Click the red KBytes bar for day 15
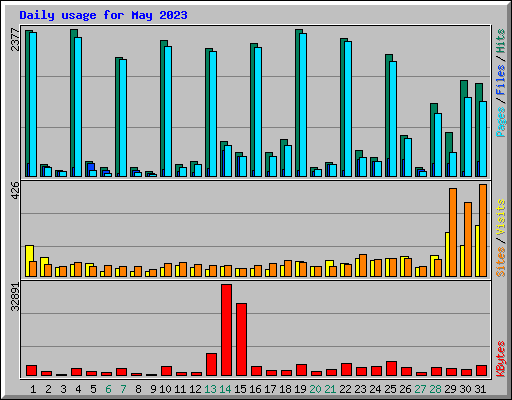The image size is (512, 400). click(241, 339)
